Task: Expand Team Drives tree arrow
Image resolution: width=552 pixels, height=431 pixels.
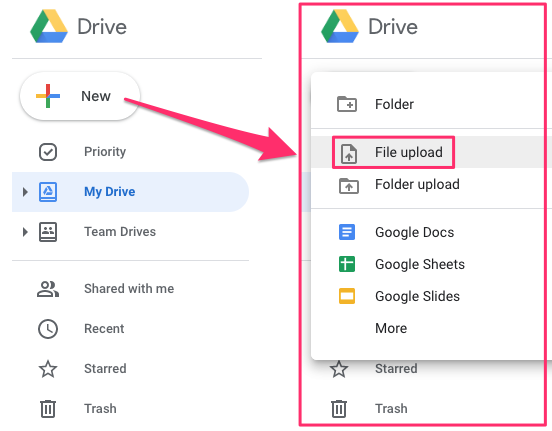Action: 25,232
